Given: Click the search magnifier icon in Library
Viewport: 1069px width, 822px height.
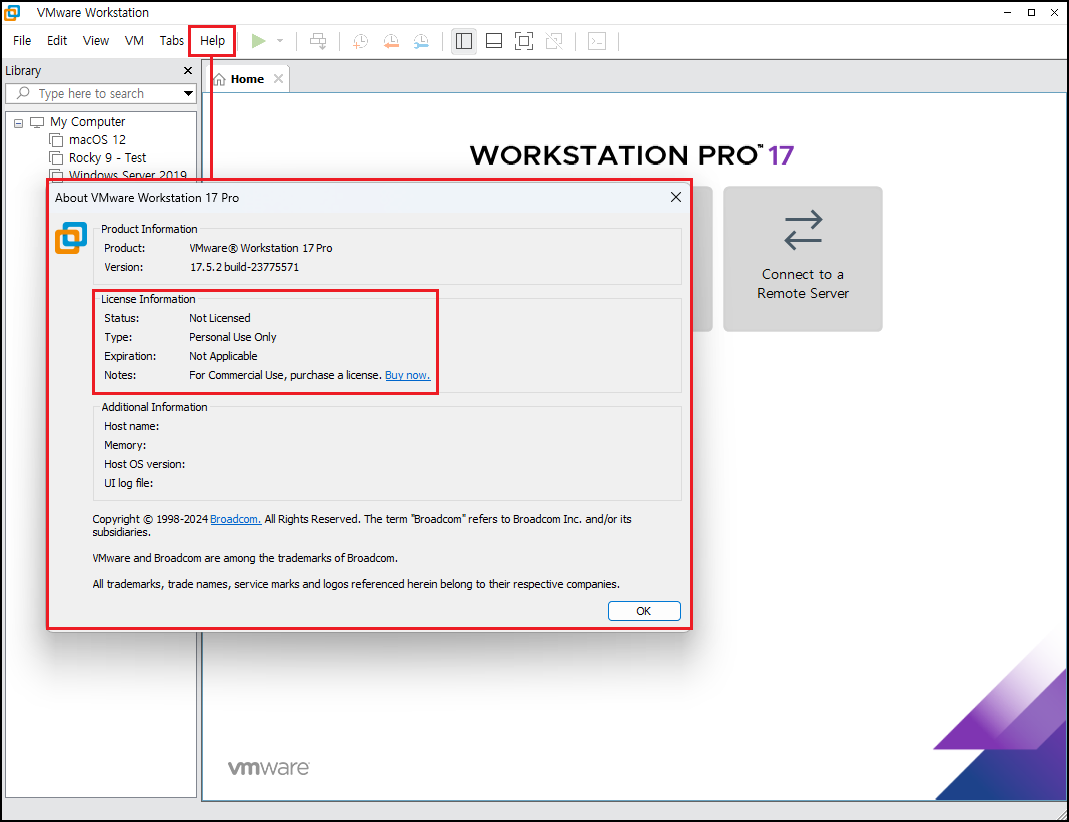Looking at the screenshot, I should 23,93.
